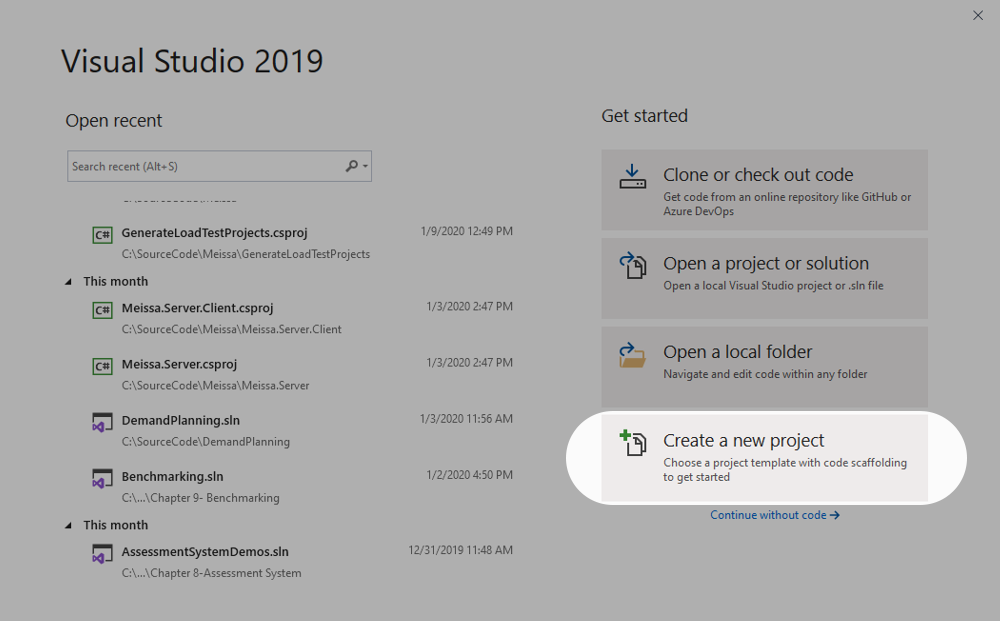This screenshot has height=621, width=1000.
Task: Click the path ending in Chapter 8-Assessment System
Action: pyautogui.click(x=211, y=573)
